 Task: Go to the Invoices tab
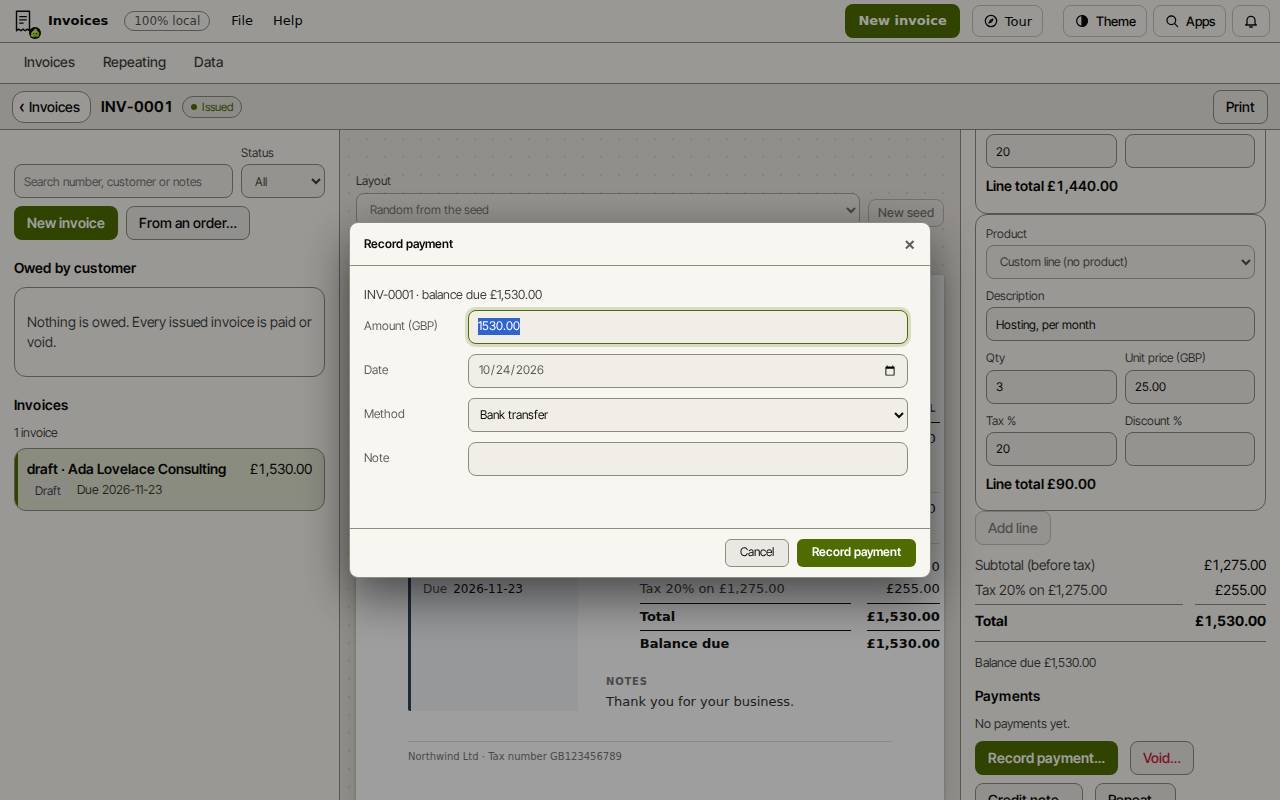point(49,62)
